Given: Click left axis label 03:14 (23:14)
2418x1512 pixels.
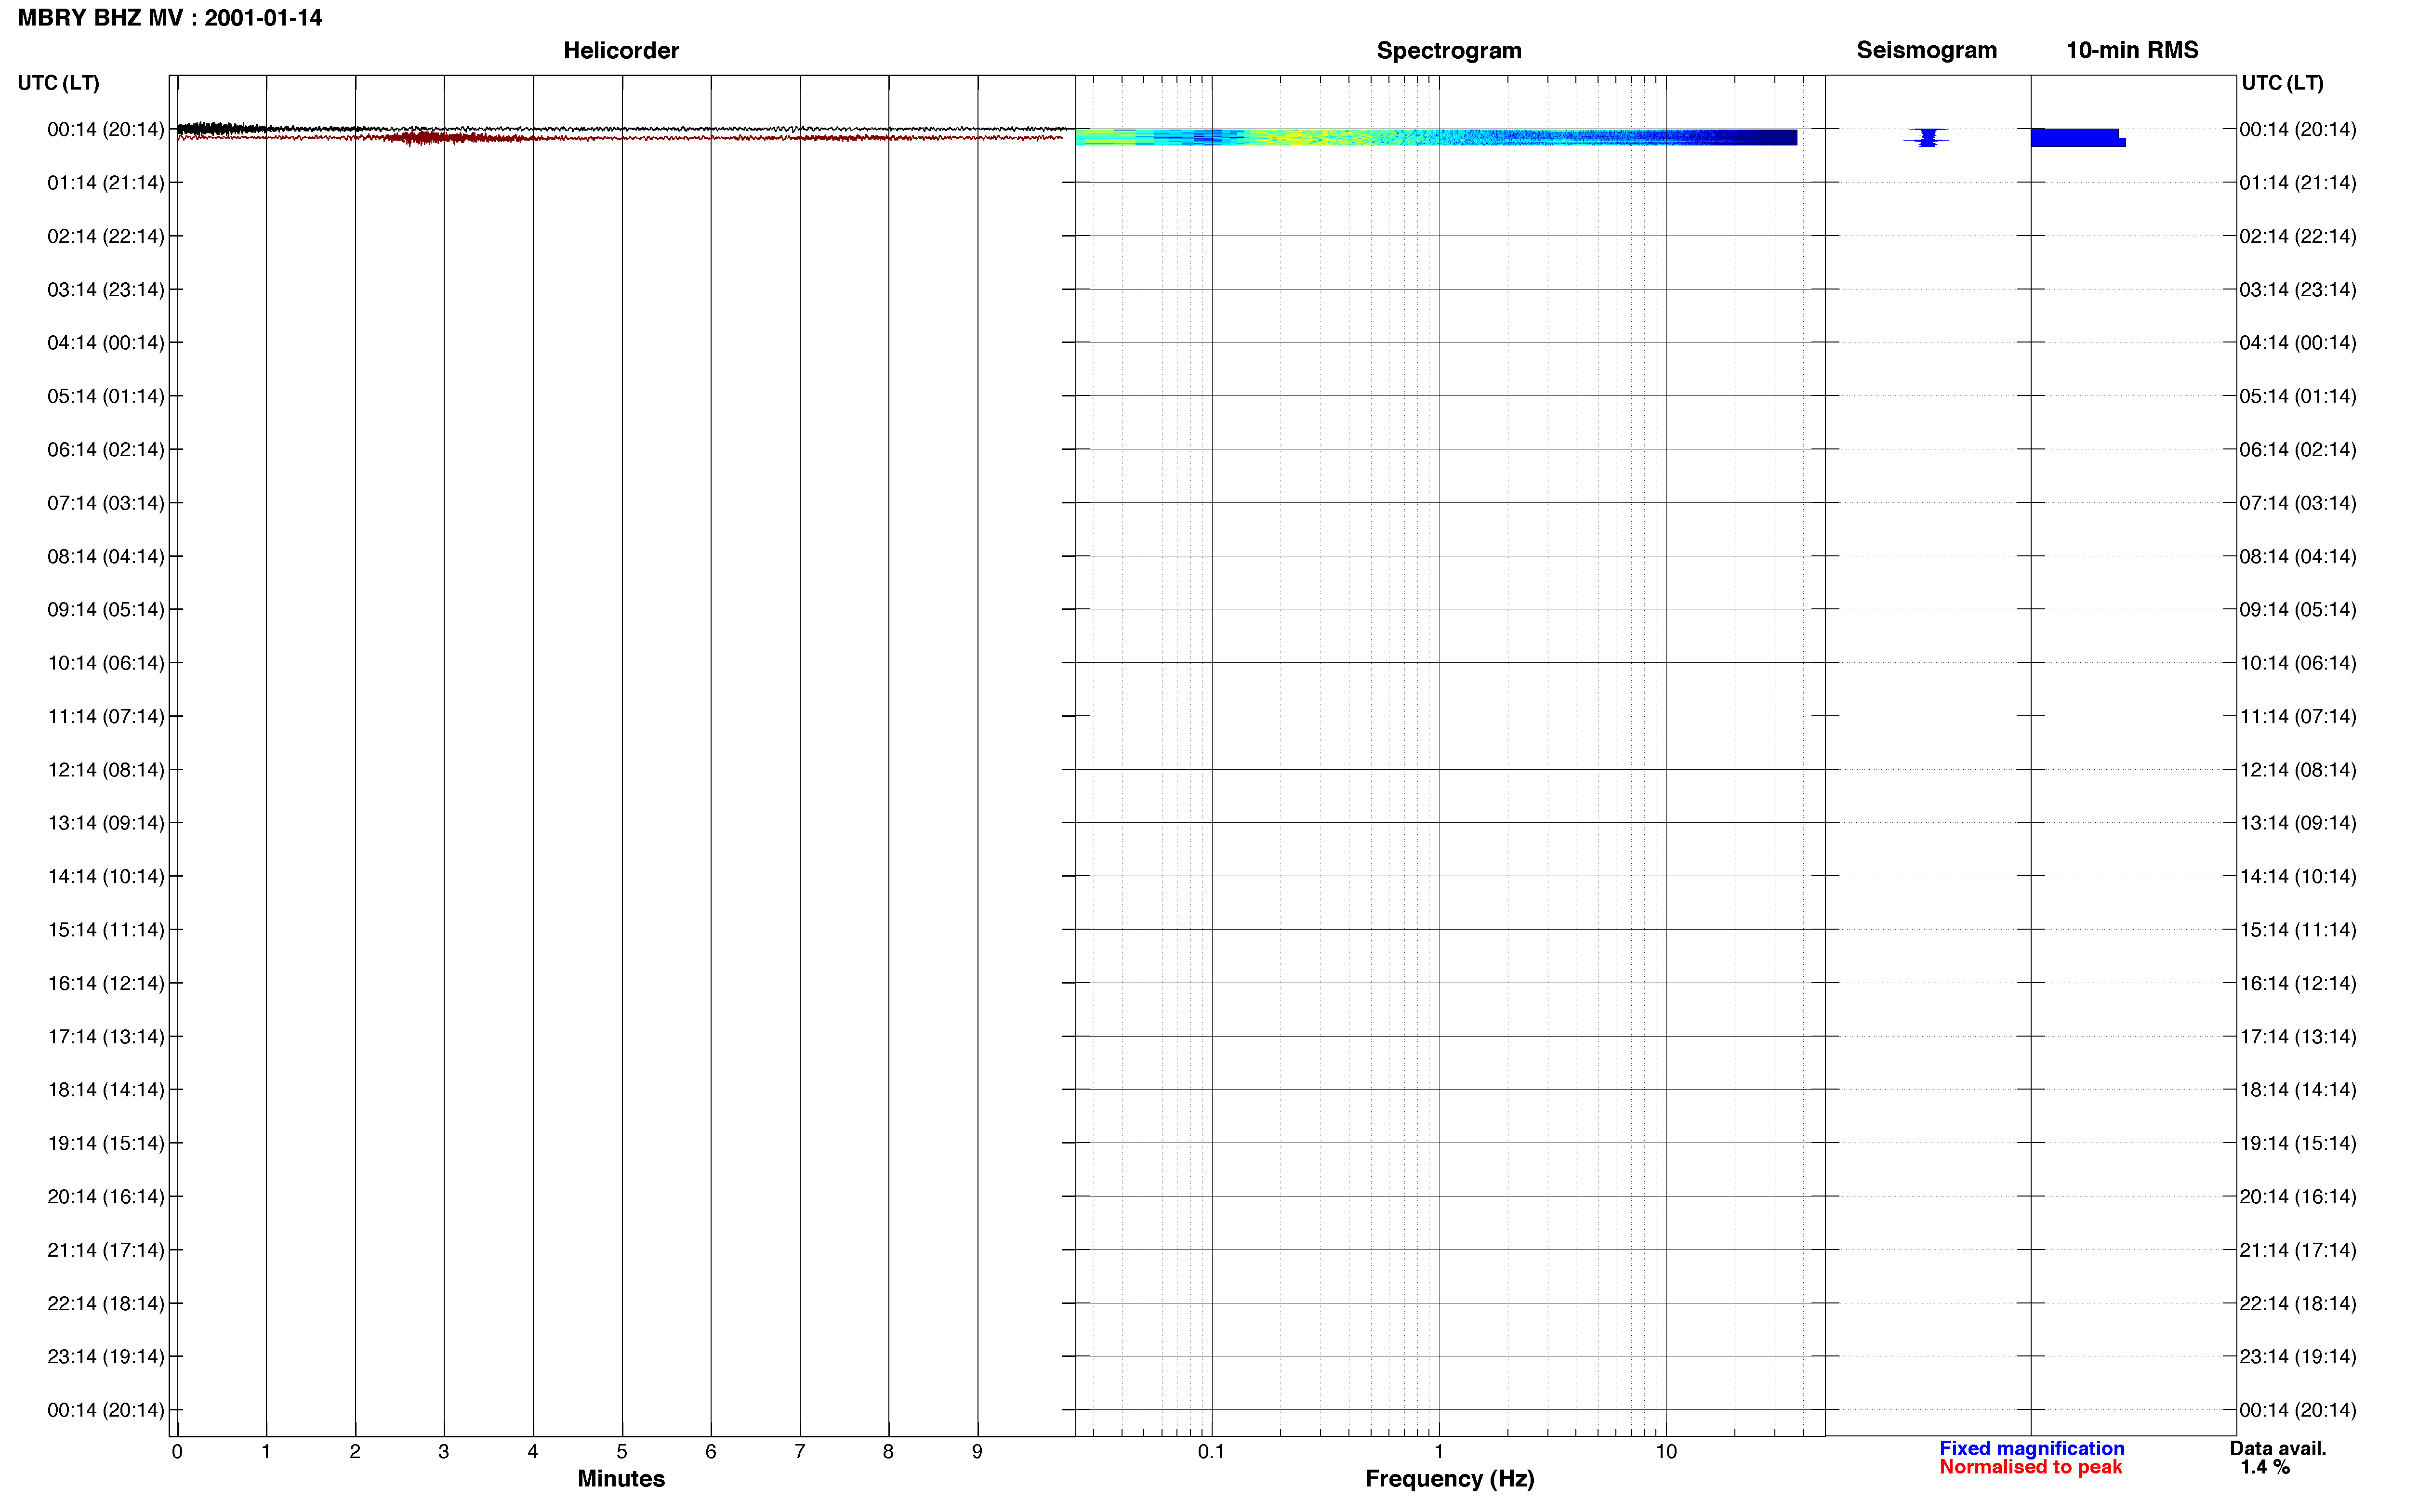Looking at the screenshot, I should (105, 289).
